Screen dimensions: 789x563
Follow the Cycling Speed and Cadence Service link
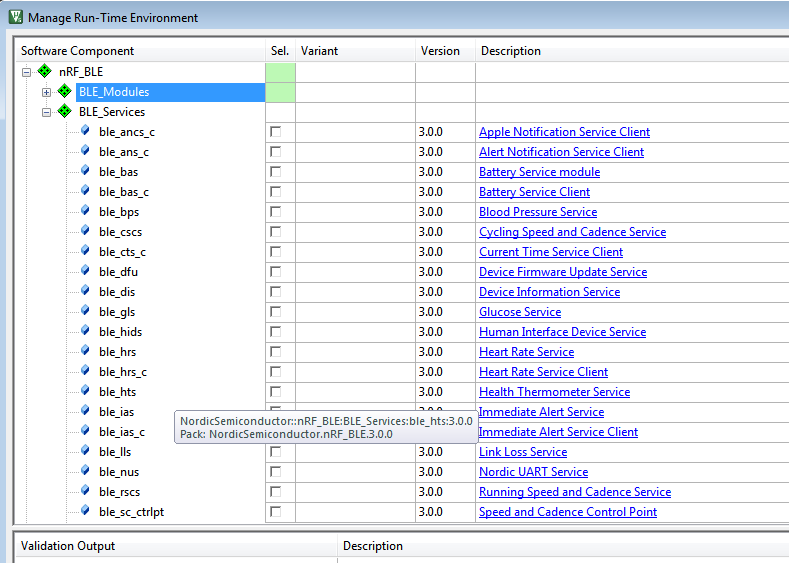coord(572,232)
